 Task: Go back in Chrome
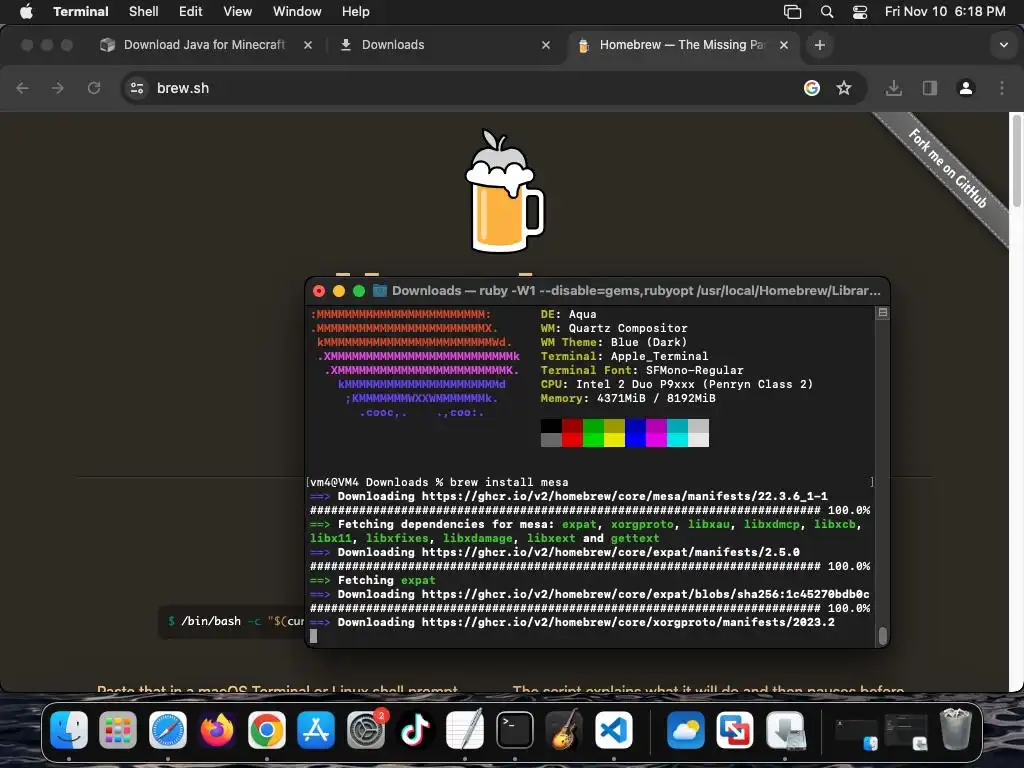point(22,88)
